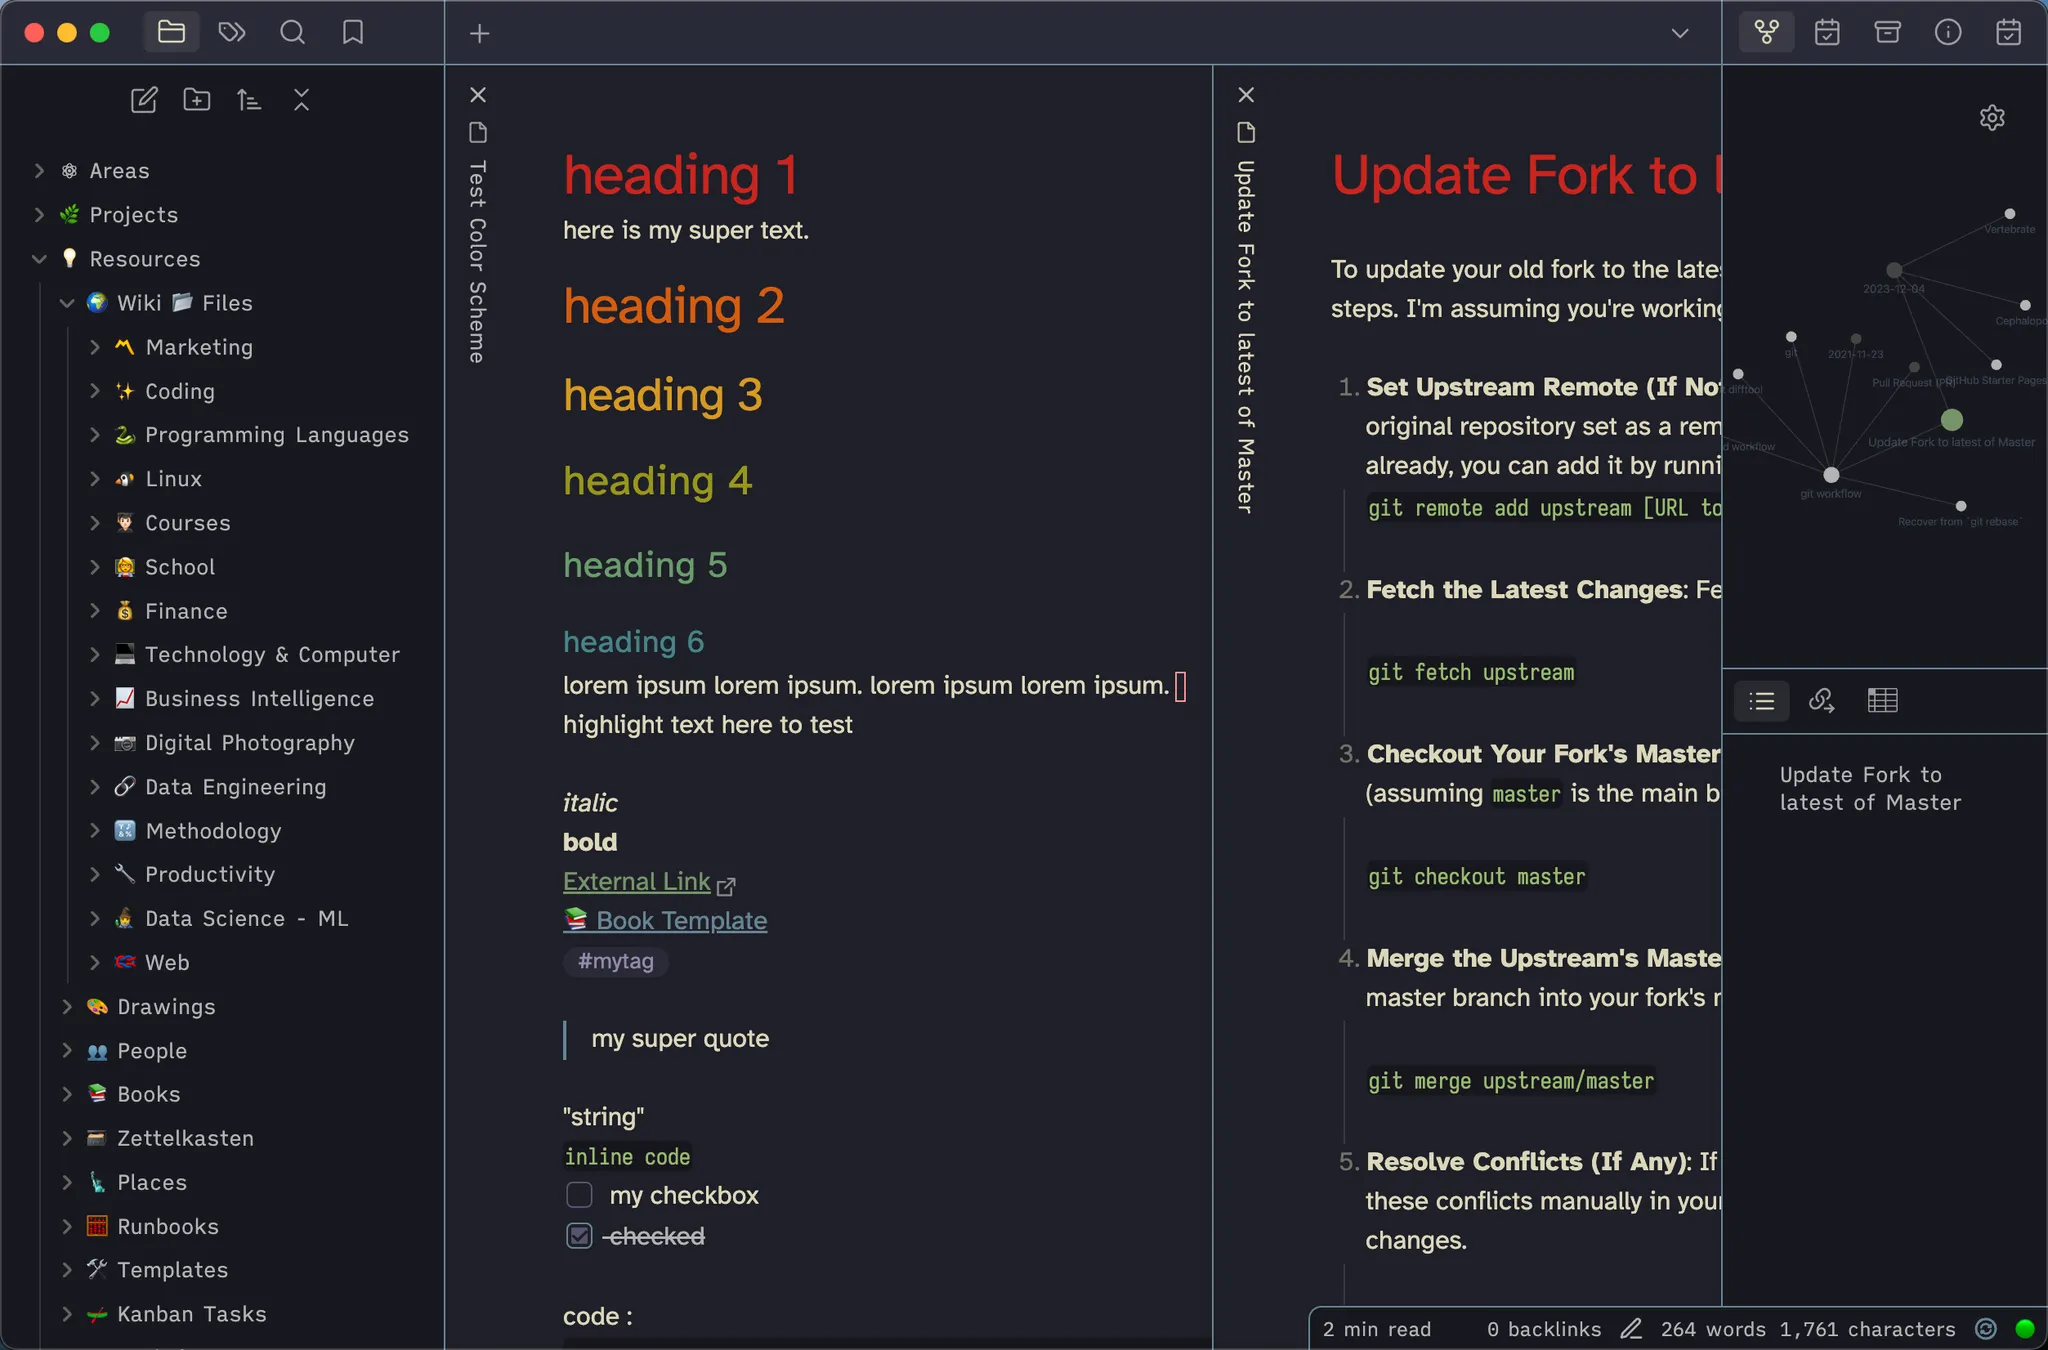Open the graph view icon in right sidebar
2048x1350 pixels.
point(1767,33)
